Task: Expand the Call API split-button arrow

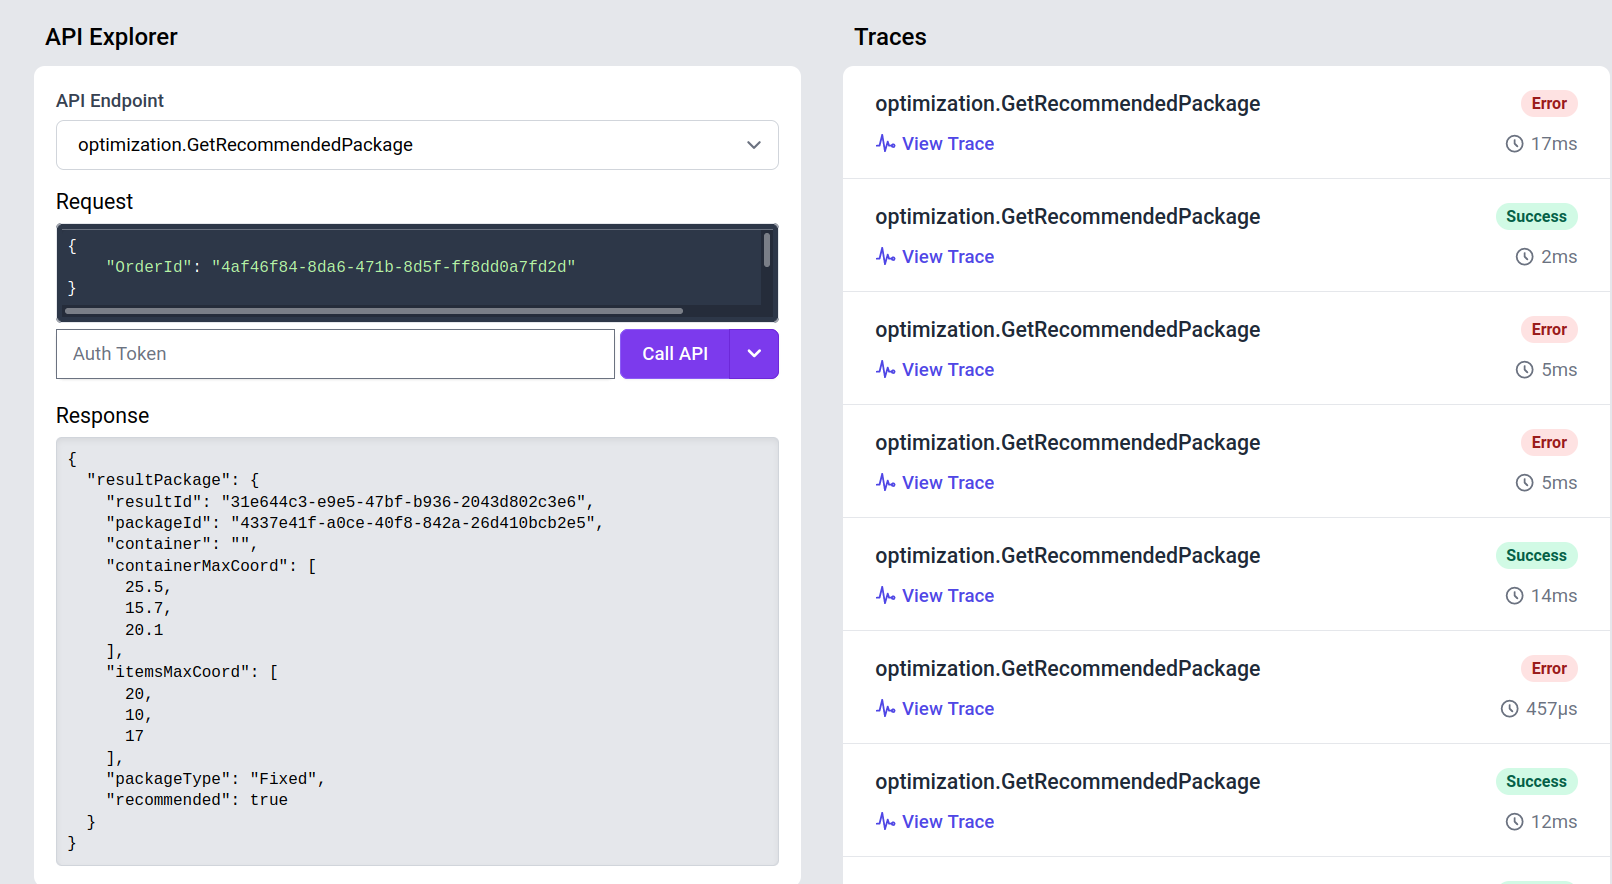Action: [755, 354]
